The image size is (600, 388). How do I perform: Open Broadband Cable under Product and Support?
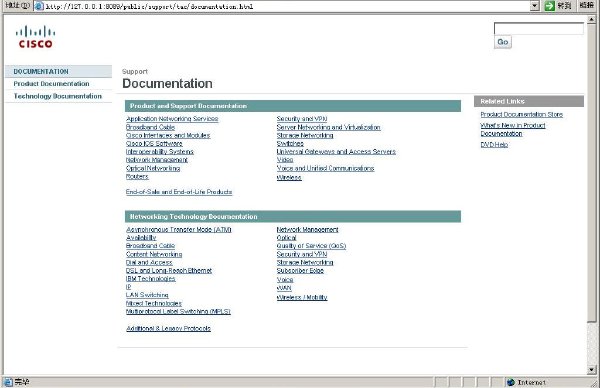(x=150, y=127)
